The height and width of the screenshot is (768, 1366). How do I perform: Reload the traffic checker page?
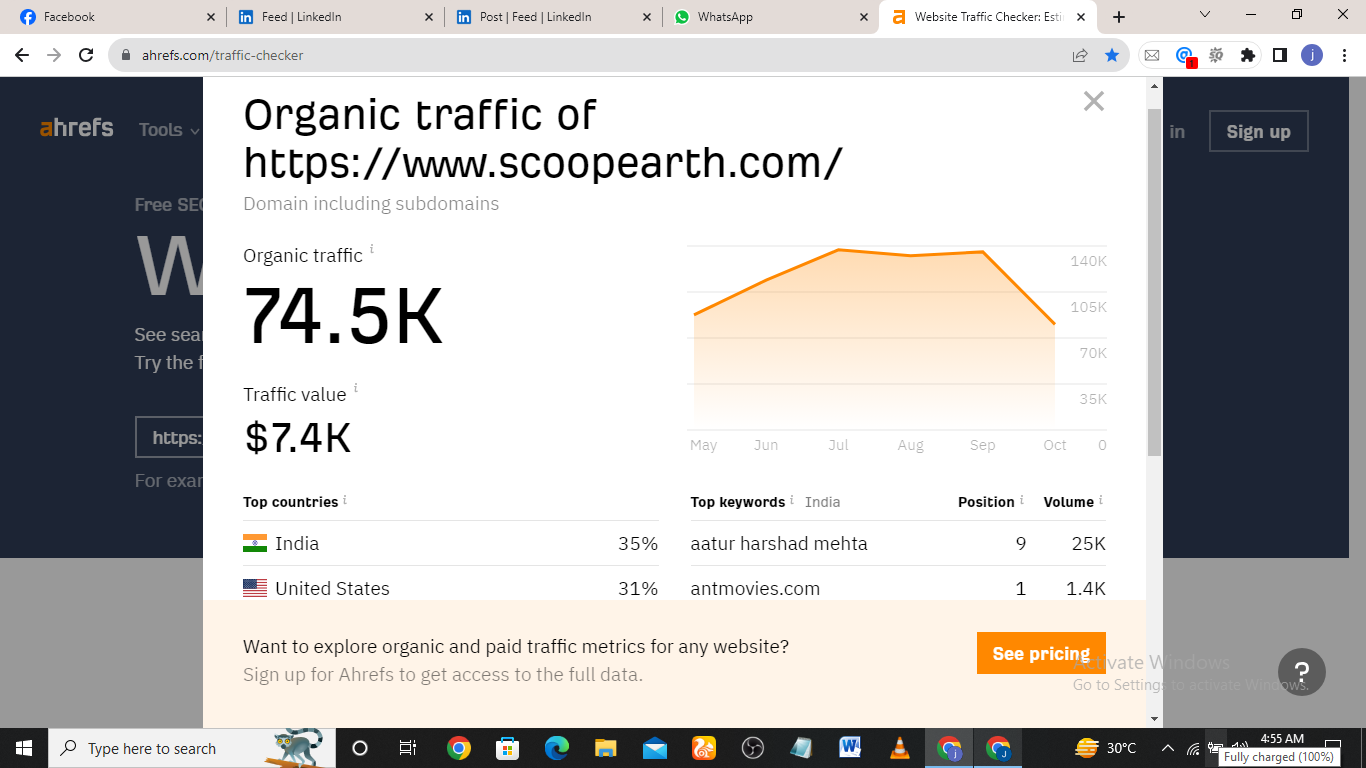click(x=84, y=55)
